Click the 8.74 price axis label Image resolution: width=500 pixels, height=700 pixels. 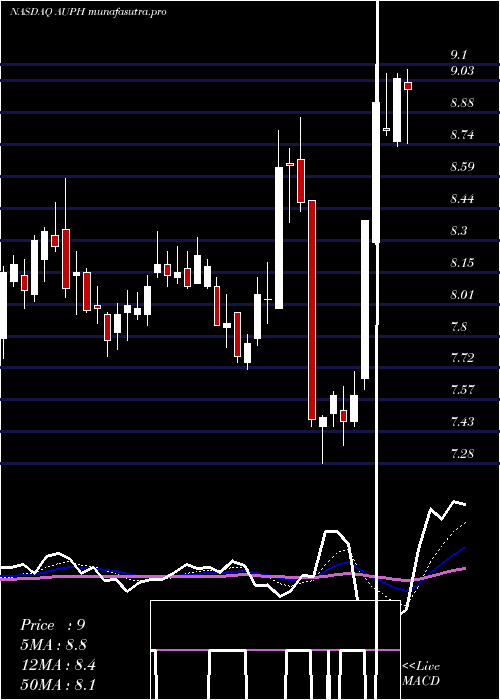tap(462, 135)
